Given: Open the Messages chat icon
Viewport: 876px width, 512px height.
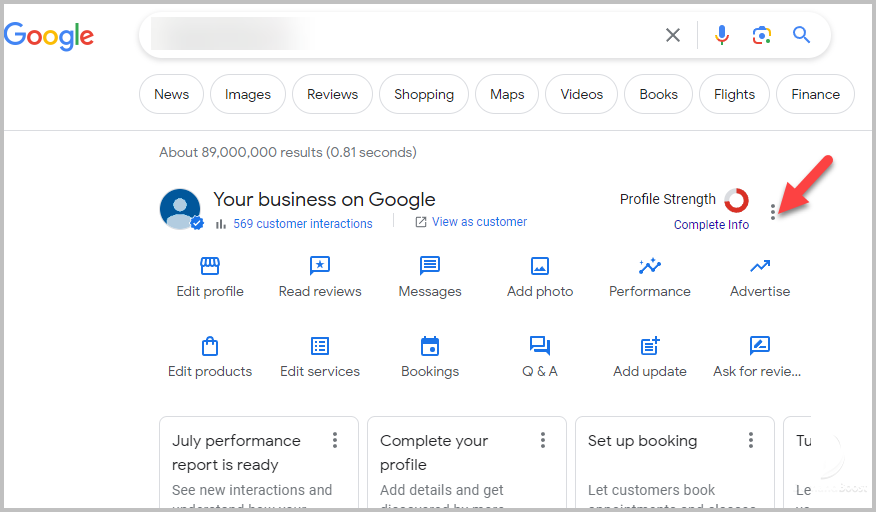Looking at the screenshot, I should click(430, 266).
